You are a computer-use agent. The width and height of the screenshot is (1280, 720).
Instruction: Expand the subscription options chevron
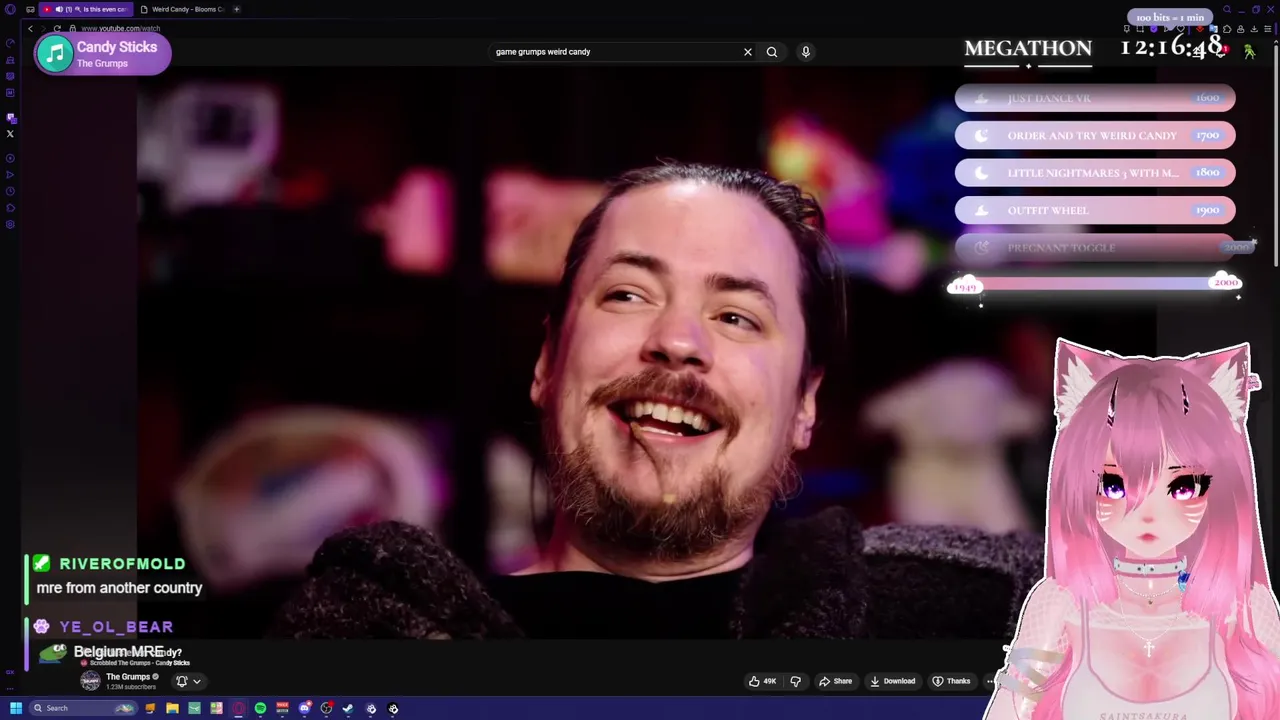point(197,681)
